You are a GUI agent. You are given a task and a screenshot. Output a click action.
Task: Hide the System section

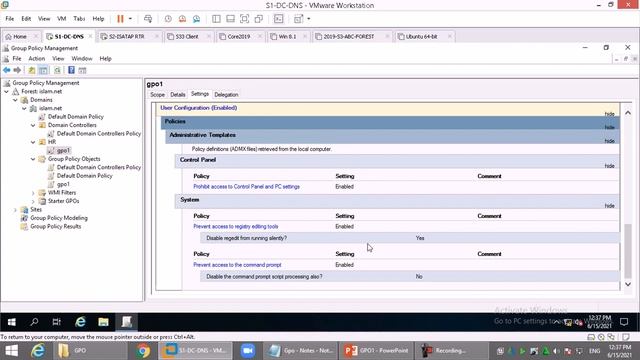click(x=609, y=206)
